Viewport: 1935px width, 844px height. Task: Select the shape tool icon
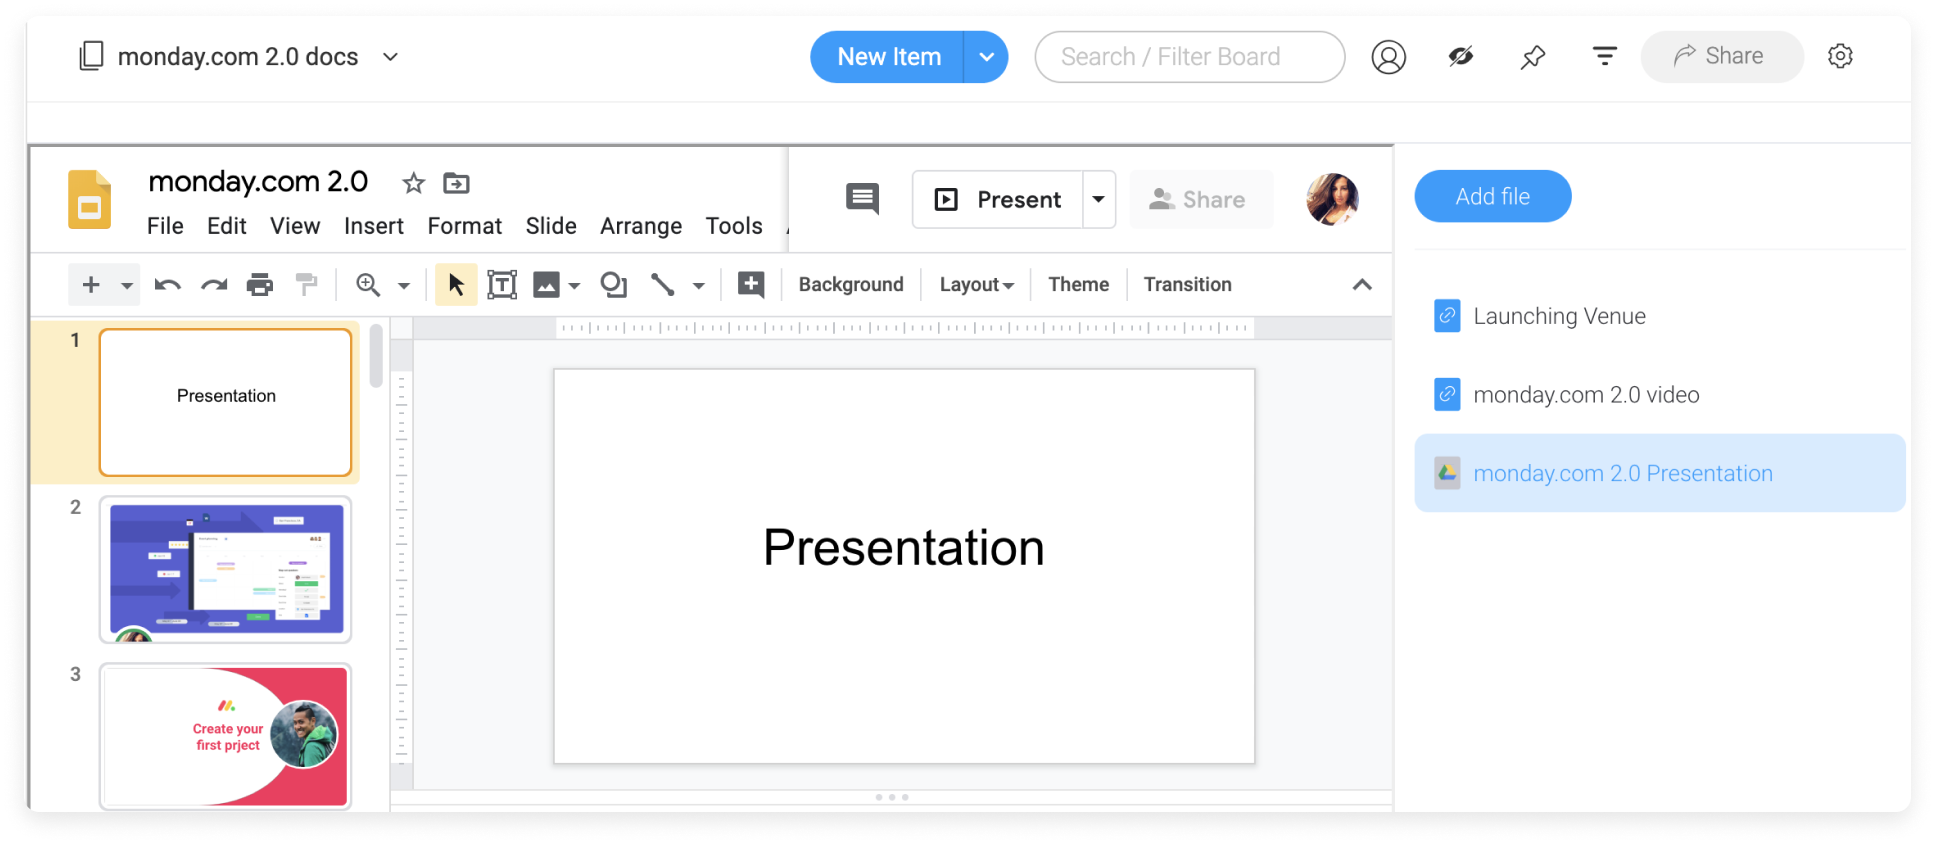coord(613,285)
